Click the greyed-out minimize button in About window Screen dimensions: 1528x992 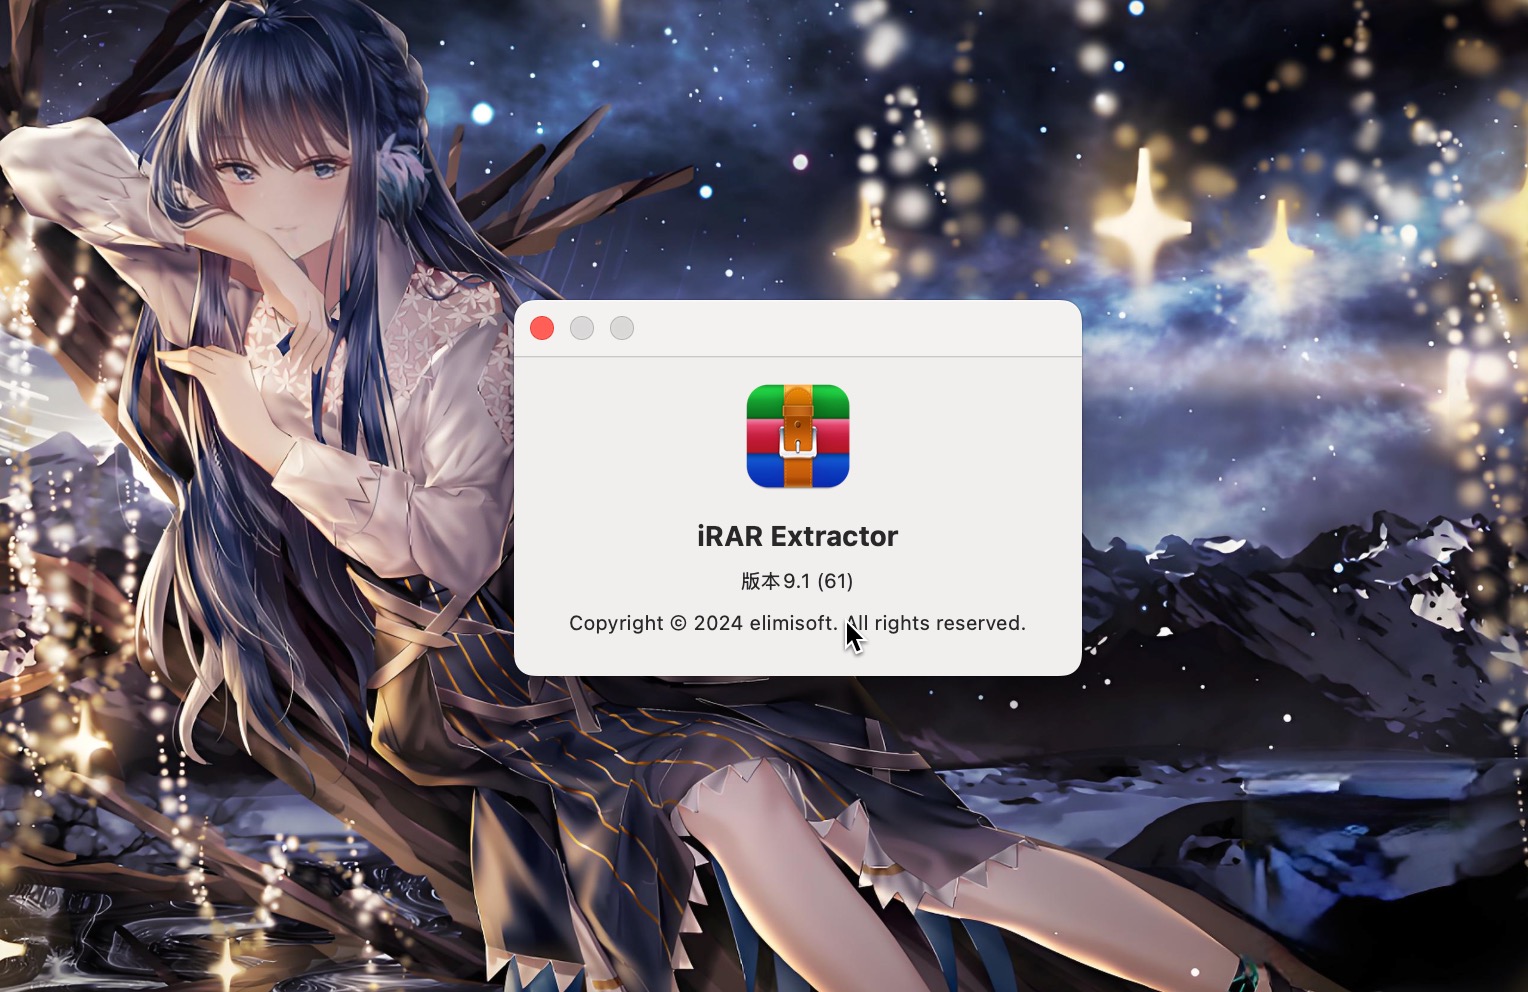(582, 328)
